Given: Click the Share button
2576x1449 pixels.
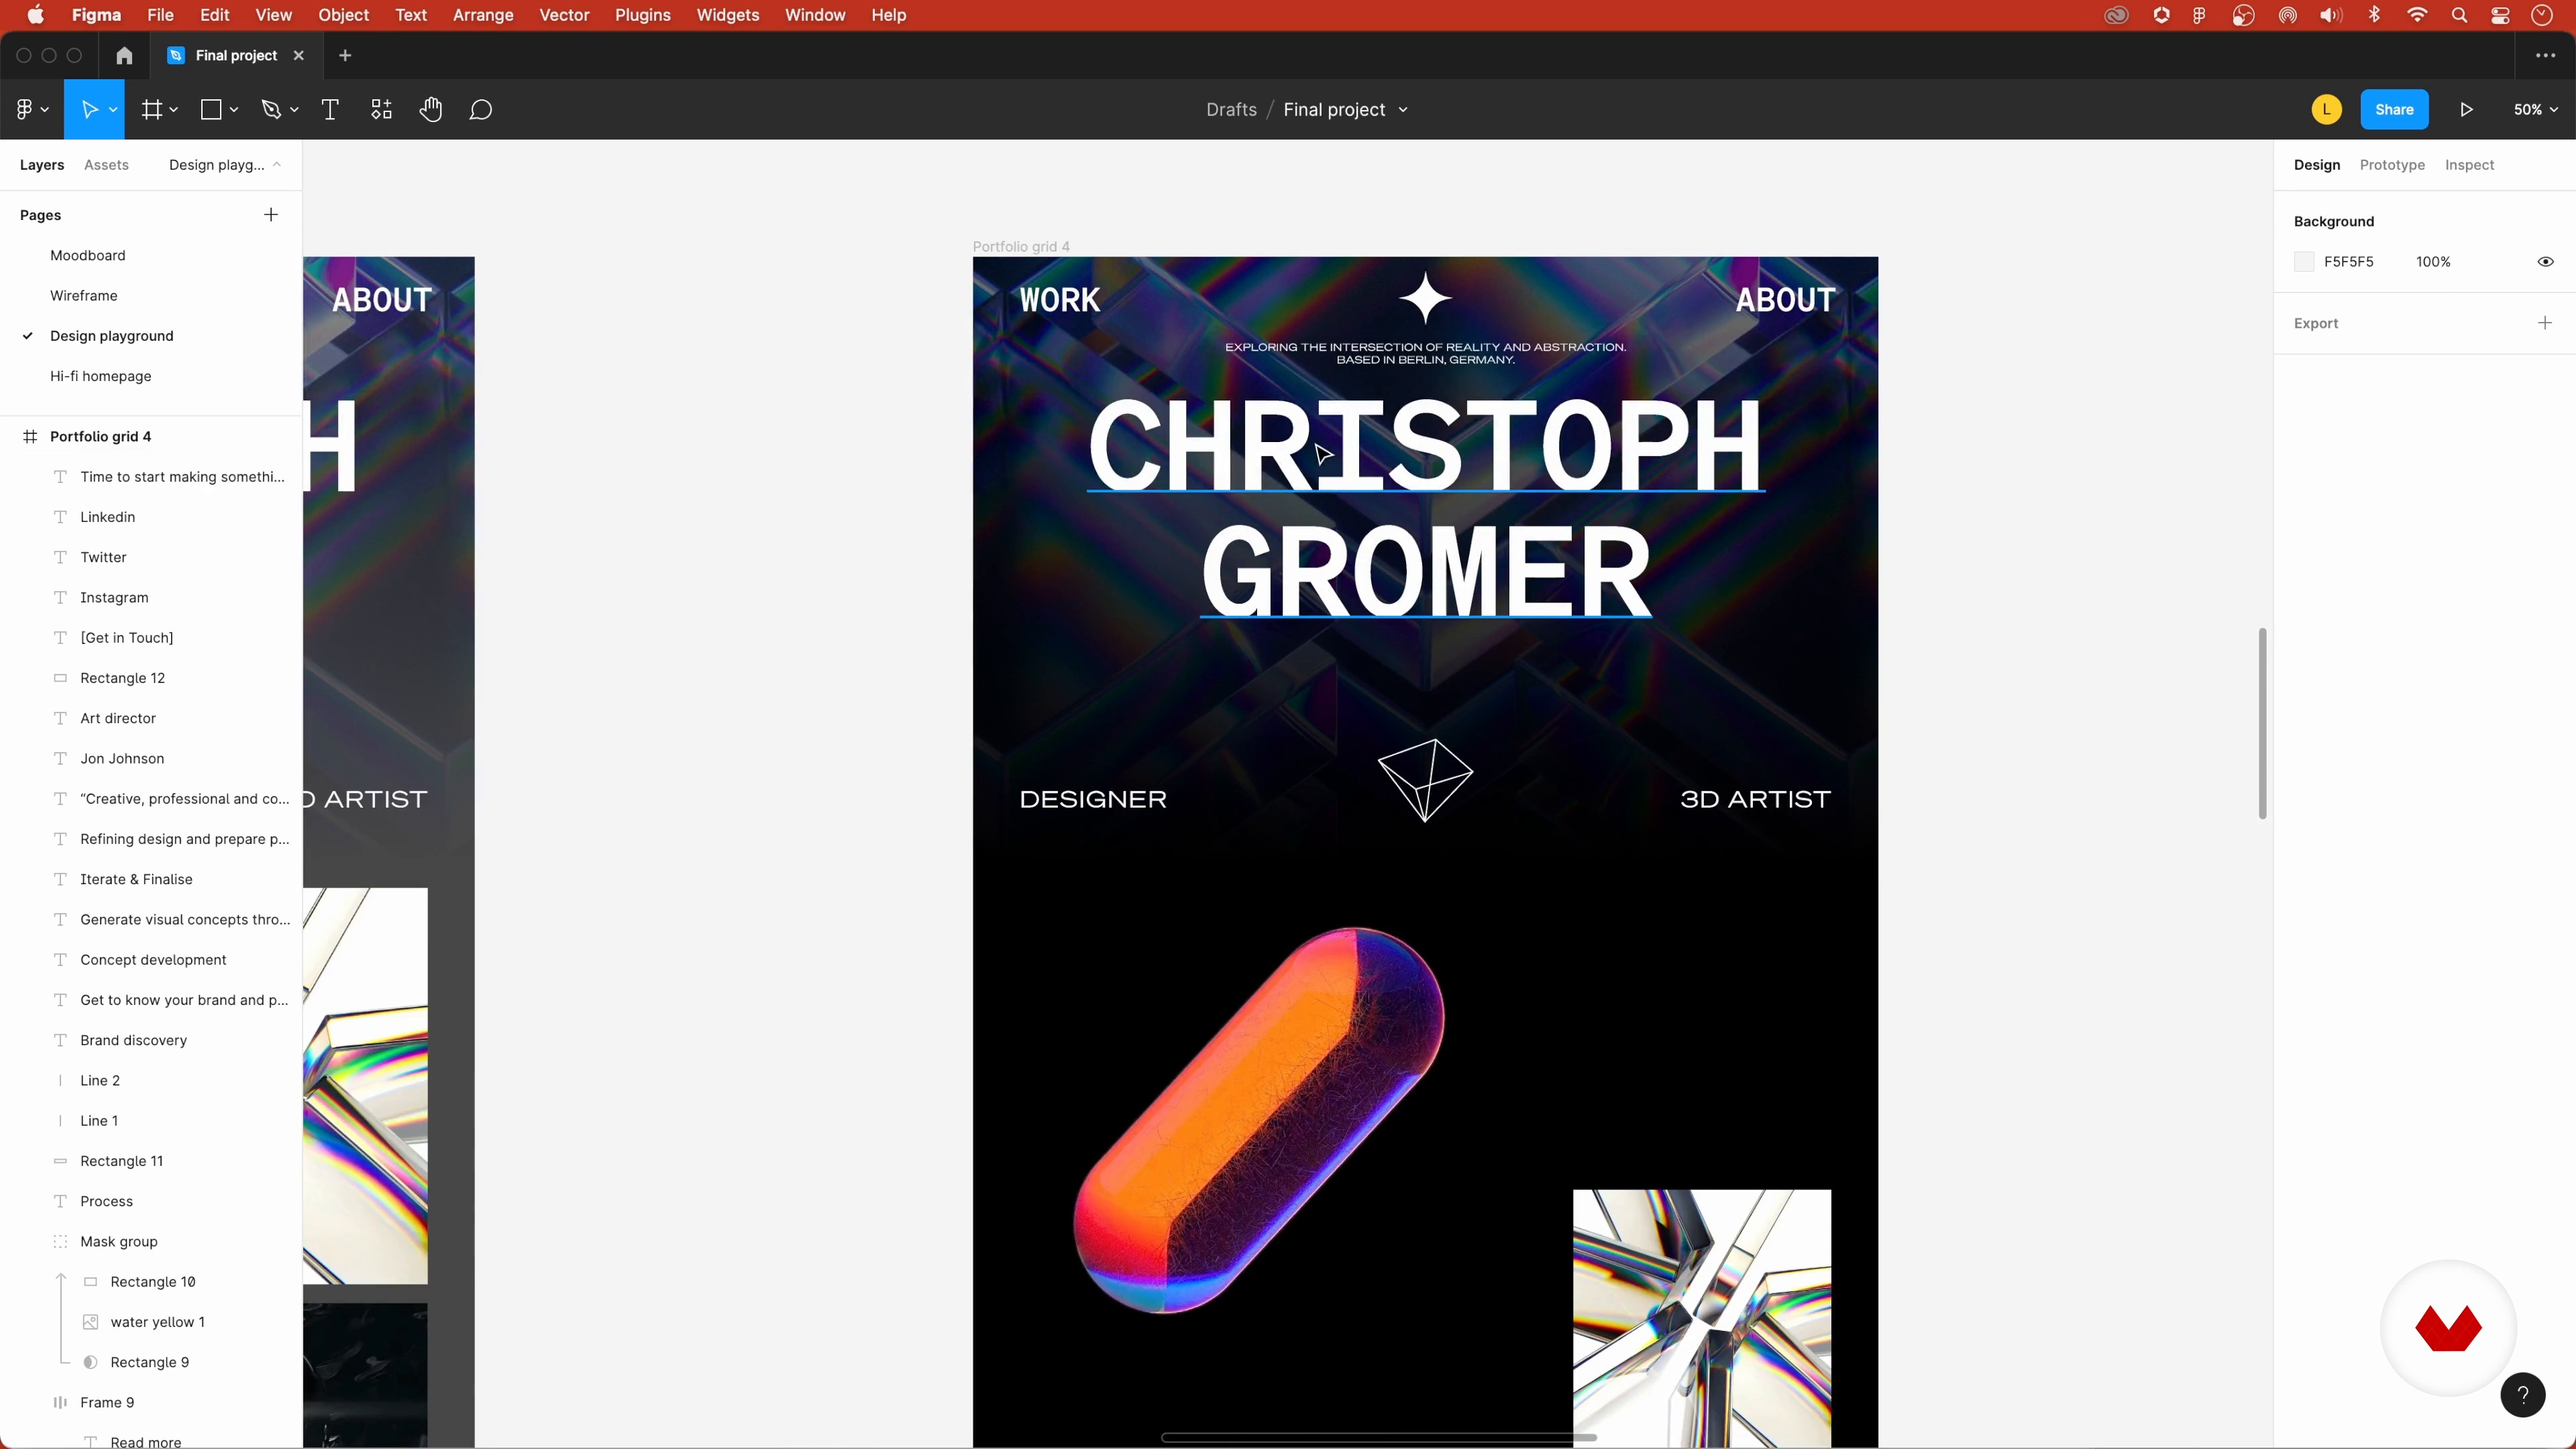Looking at the screenshot, I should coord(2394,110).
